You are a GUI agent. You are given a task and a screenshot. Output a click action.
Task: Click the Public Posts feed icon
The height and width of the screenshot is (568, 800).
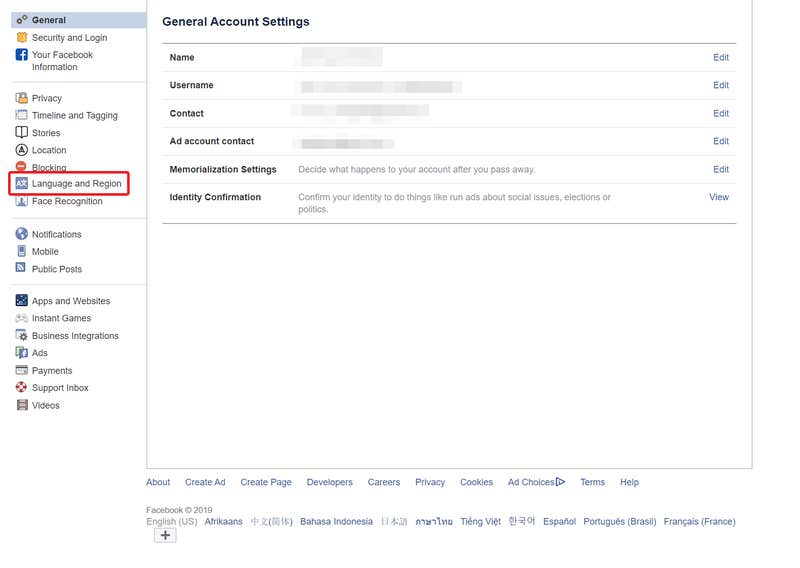pos(21,267)
